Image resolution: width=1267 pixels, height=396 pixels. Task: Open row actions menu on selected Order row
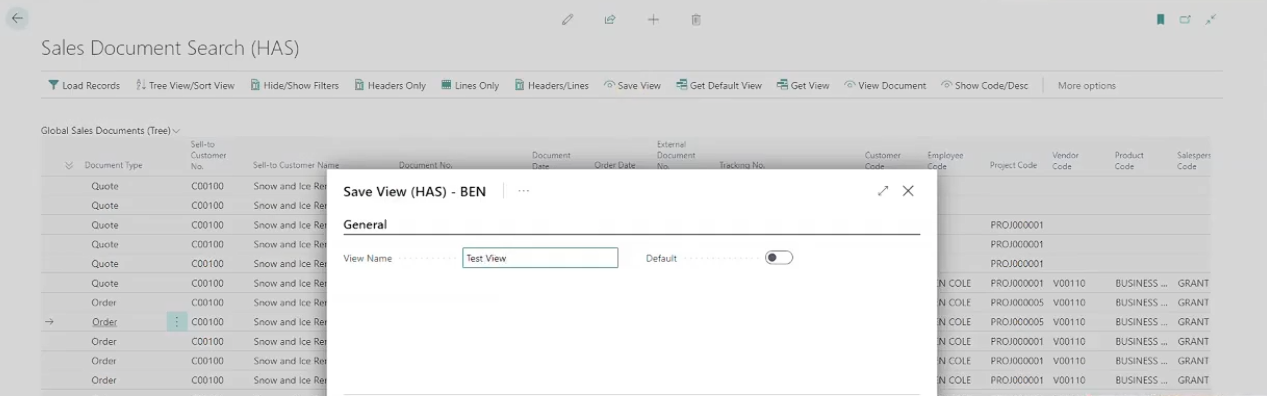[x=177, y=322]
